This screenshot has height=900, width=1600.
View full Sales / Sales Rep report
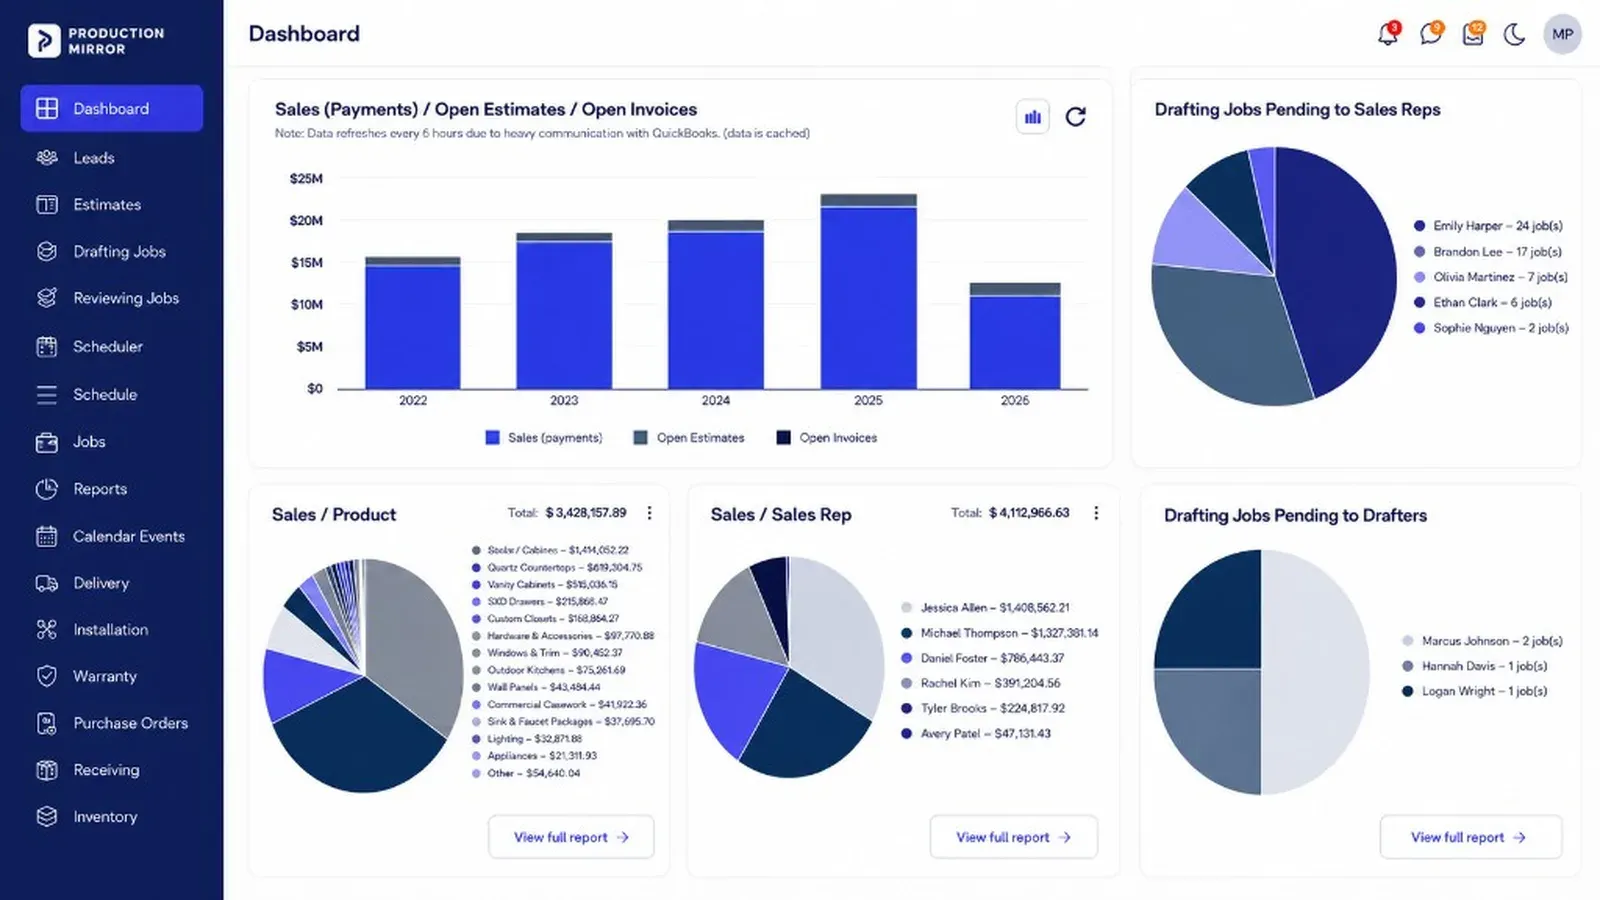tap(1014, 837)
